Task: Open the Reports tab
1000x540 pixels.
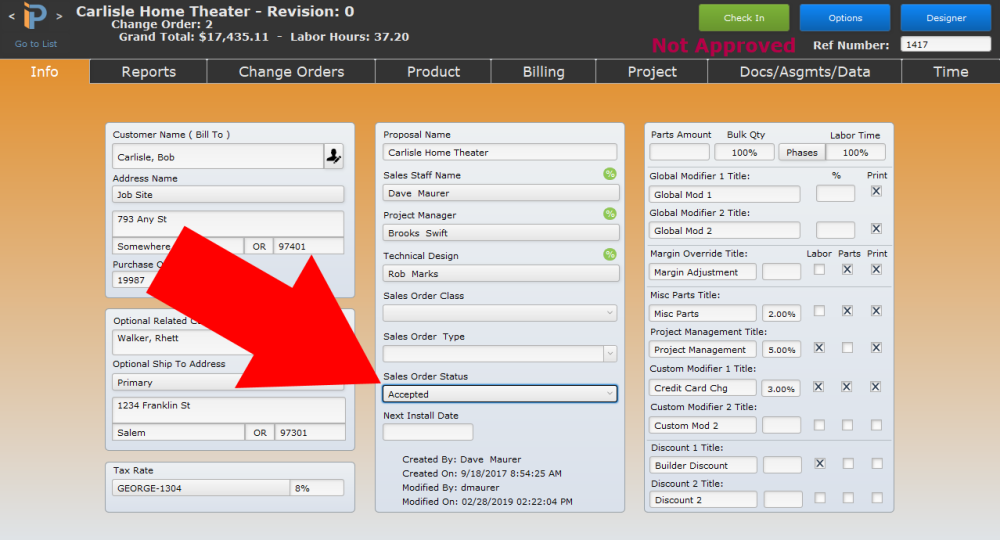Action: 149,71
